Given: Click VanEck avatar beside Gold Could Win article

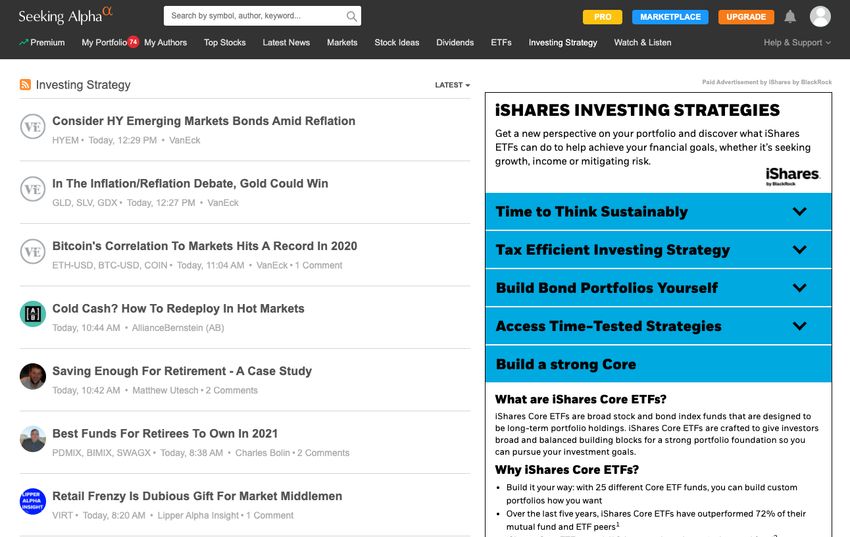Looking at the screenshot, I should click(x=33, y=189).
